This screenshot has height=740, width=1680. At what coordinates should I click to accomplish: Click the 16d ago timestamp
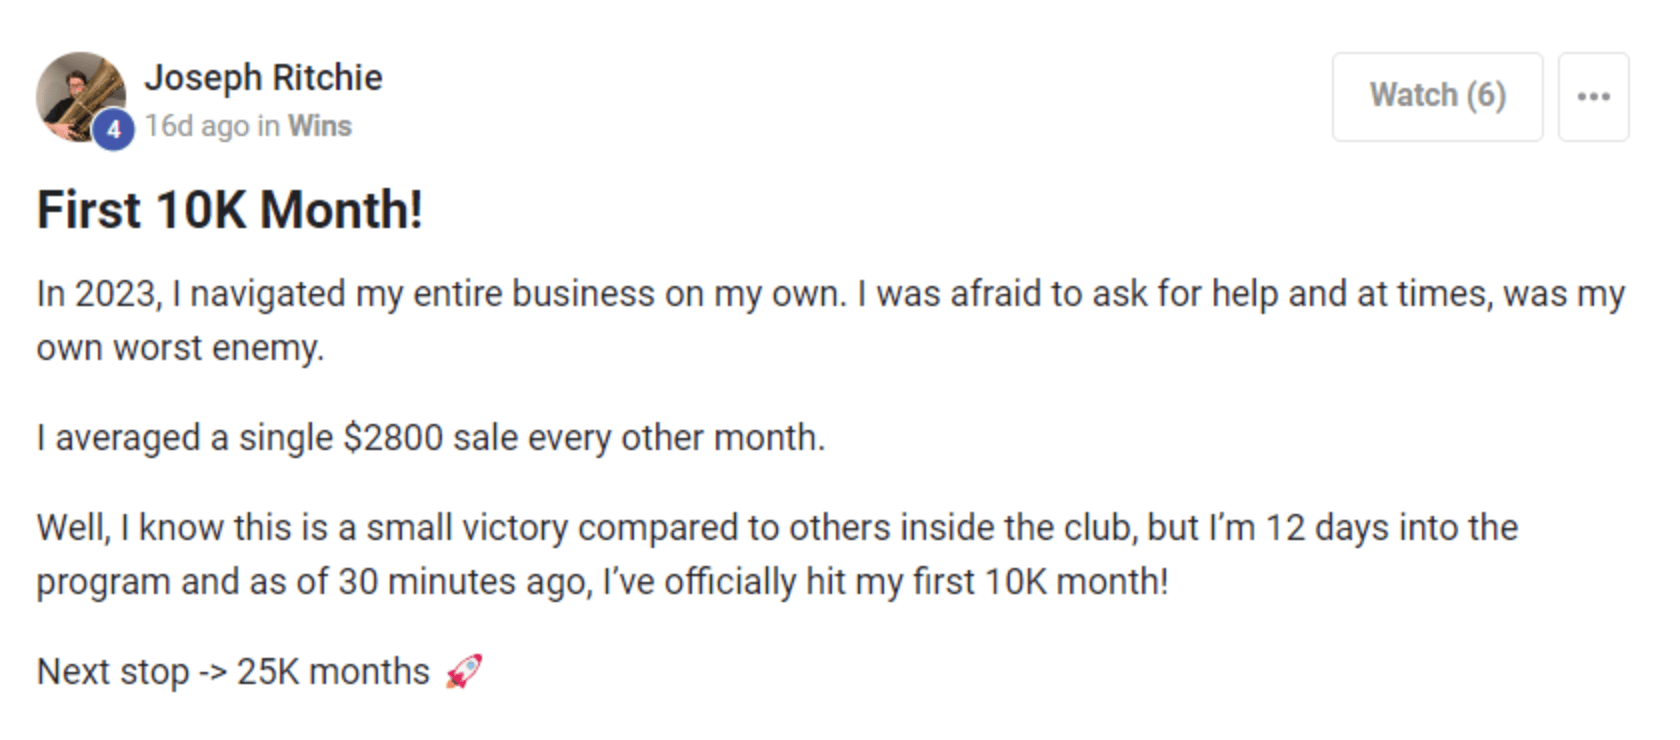click(x=197, y=126)
